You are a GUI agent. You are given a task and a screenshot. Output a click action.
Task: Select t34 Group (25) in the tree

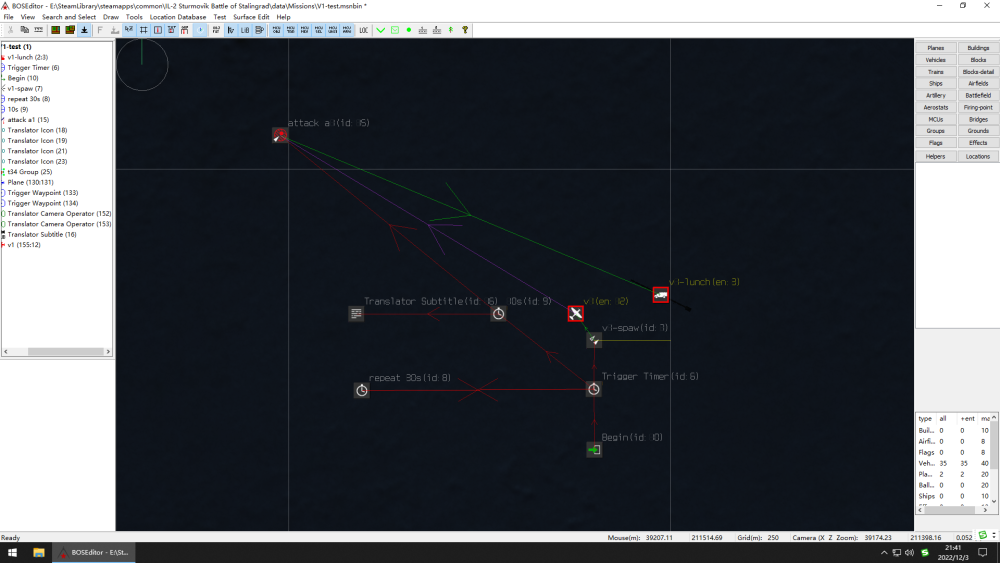click(29, 172)
